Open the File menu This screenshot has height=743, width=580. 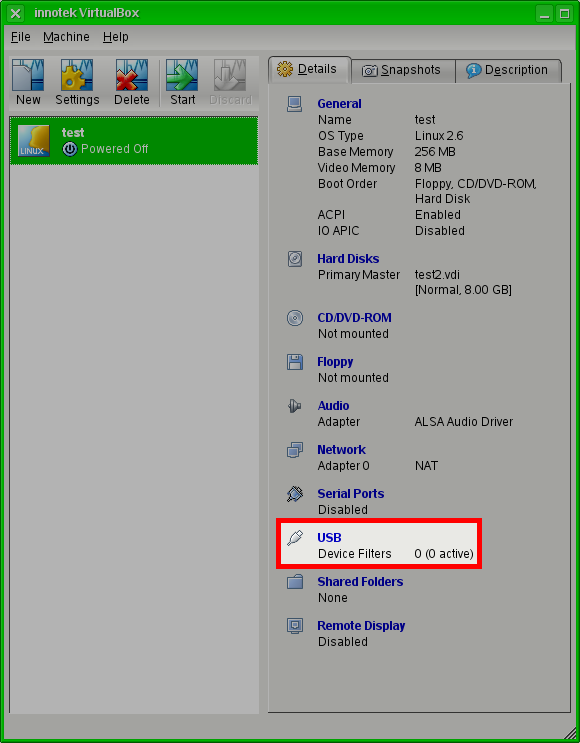(x=21, y=37)
